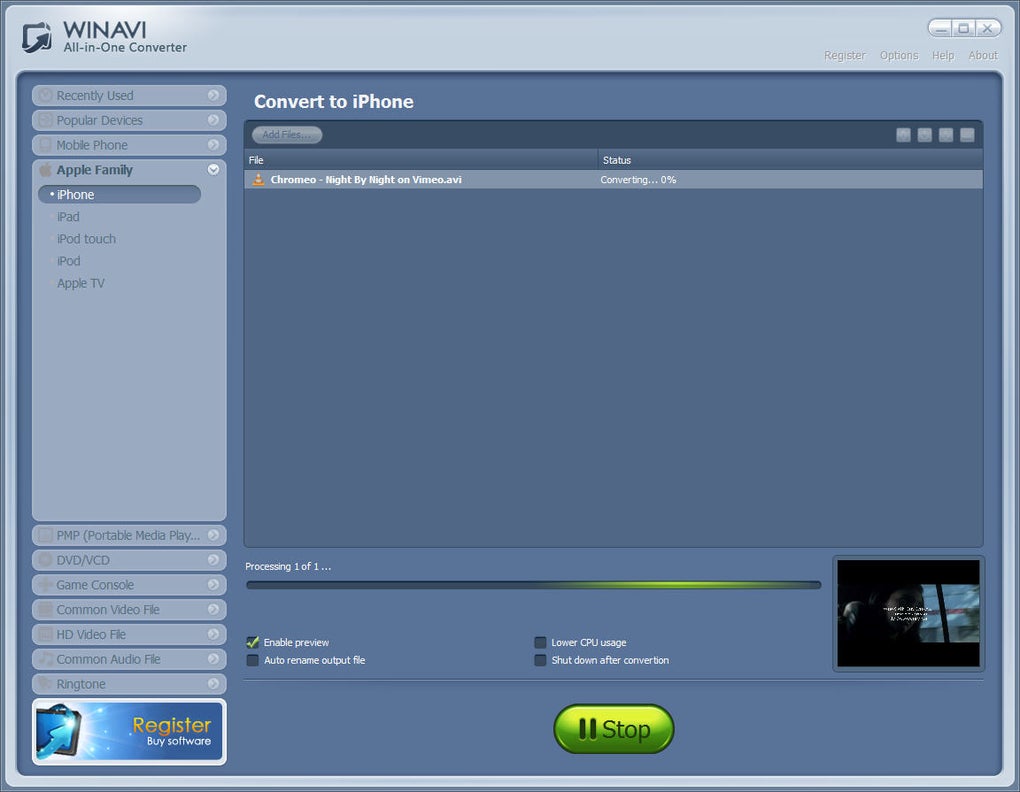This screenshot has width=1020, height=792.
Task: Expand the HD Video File category arrow
Action: pyautogui.click(x=213, y=634)
